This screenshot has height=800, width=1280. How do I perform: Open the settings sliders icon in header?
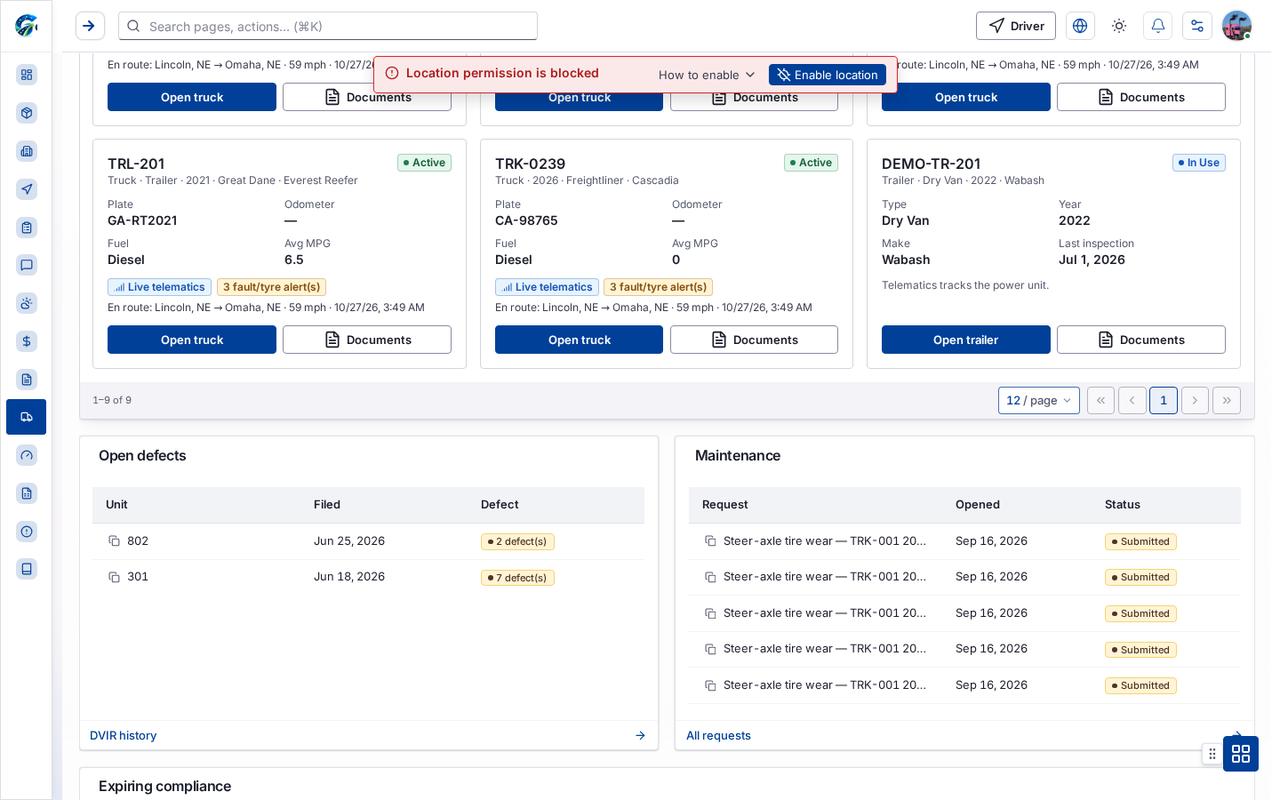(x=1197, y=26)
